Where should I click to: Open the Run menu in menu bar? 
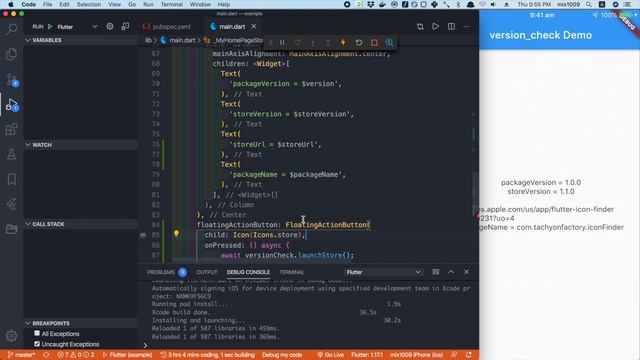point(148,4)
